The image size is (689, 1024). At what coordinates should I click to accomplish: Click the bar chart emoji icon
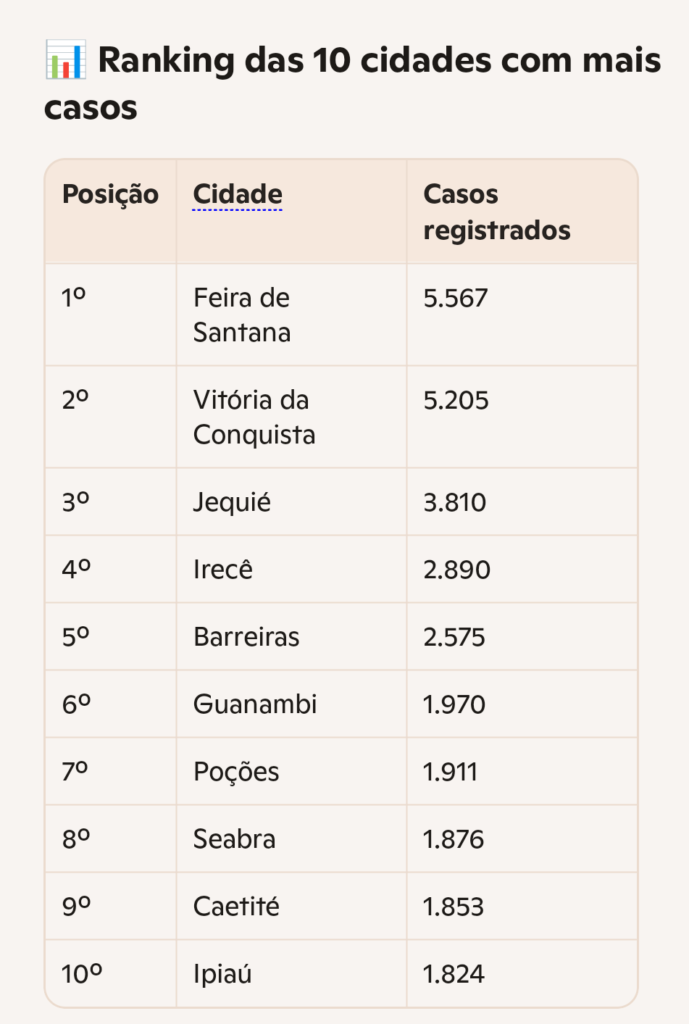pos(65,59)
